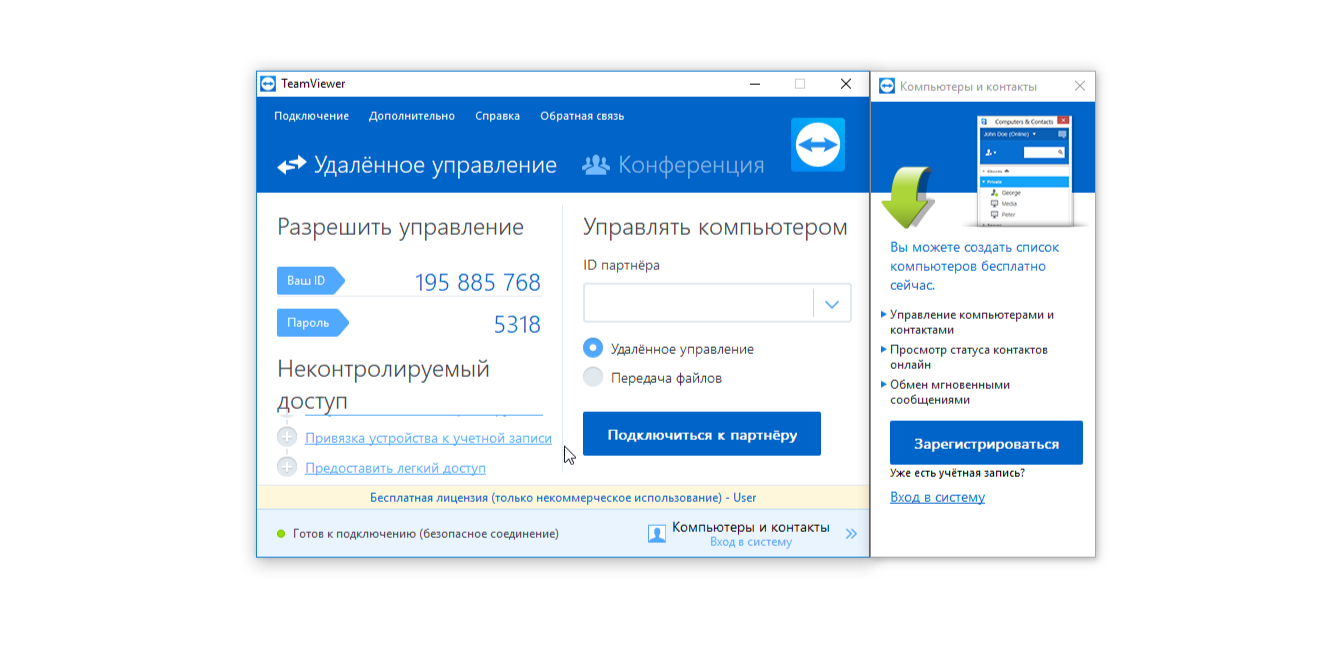This screenshot has width=1342, height=660.
Task: Click the green arrow graphic in contacts panel
Action: [905, 195]
